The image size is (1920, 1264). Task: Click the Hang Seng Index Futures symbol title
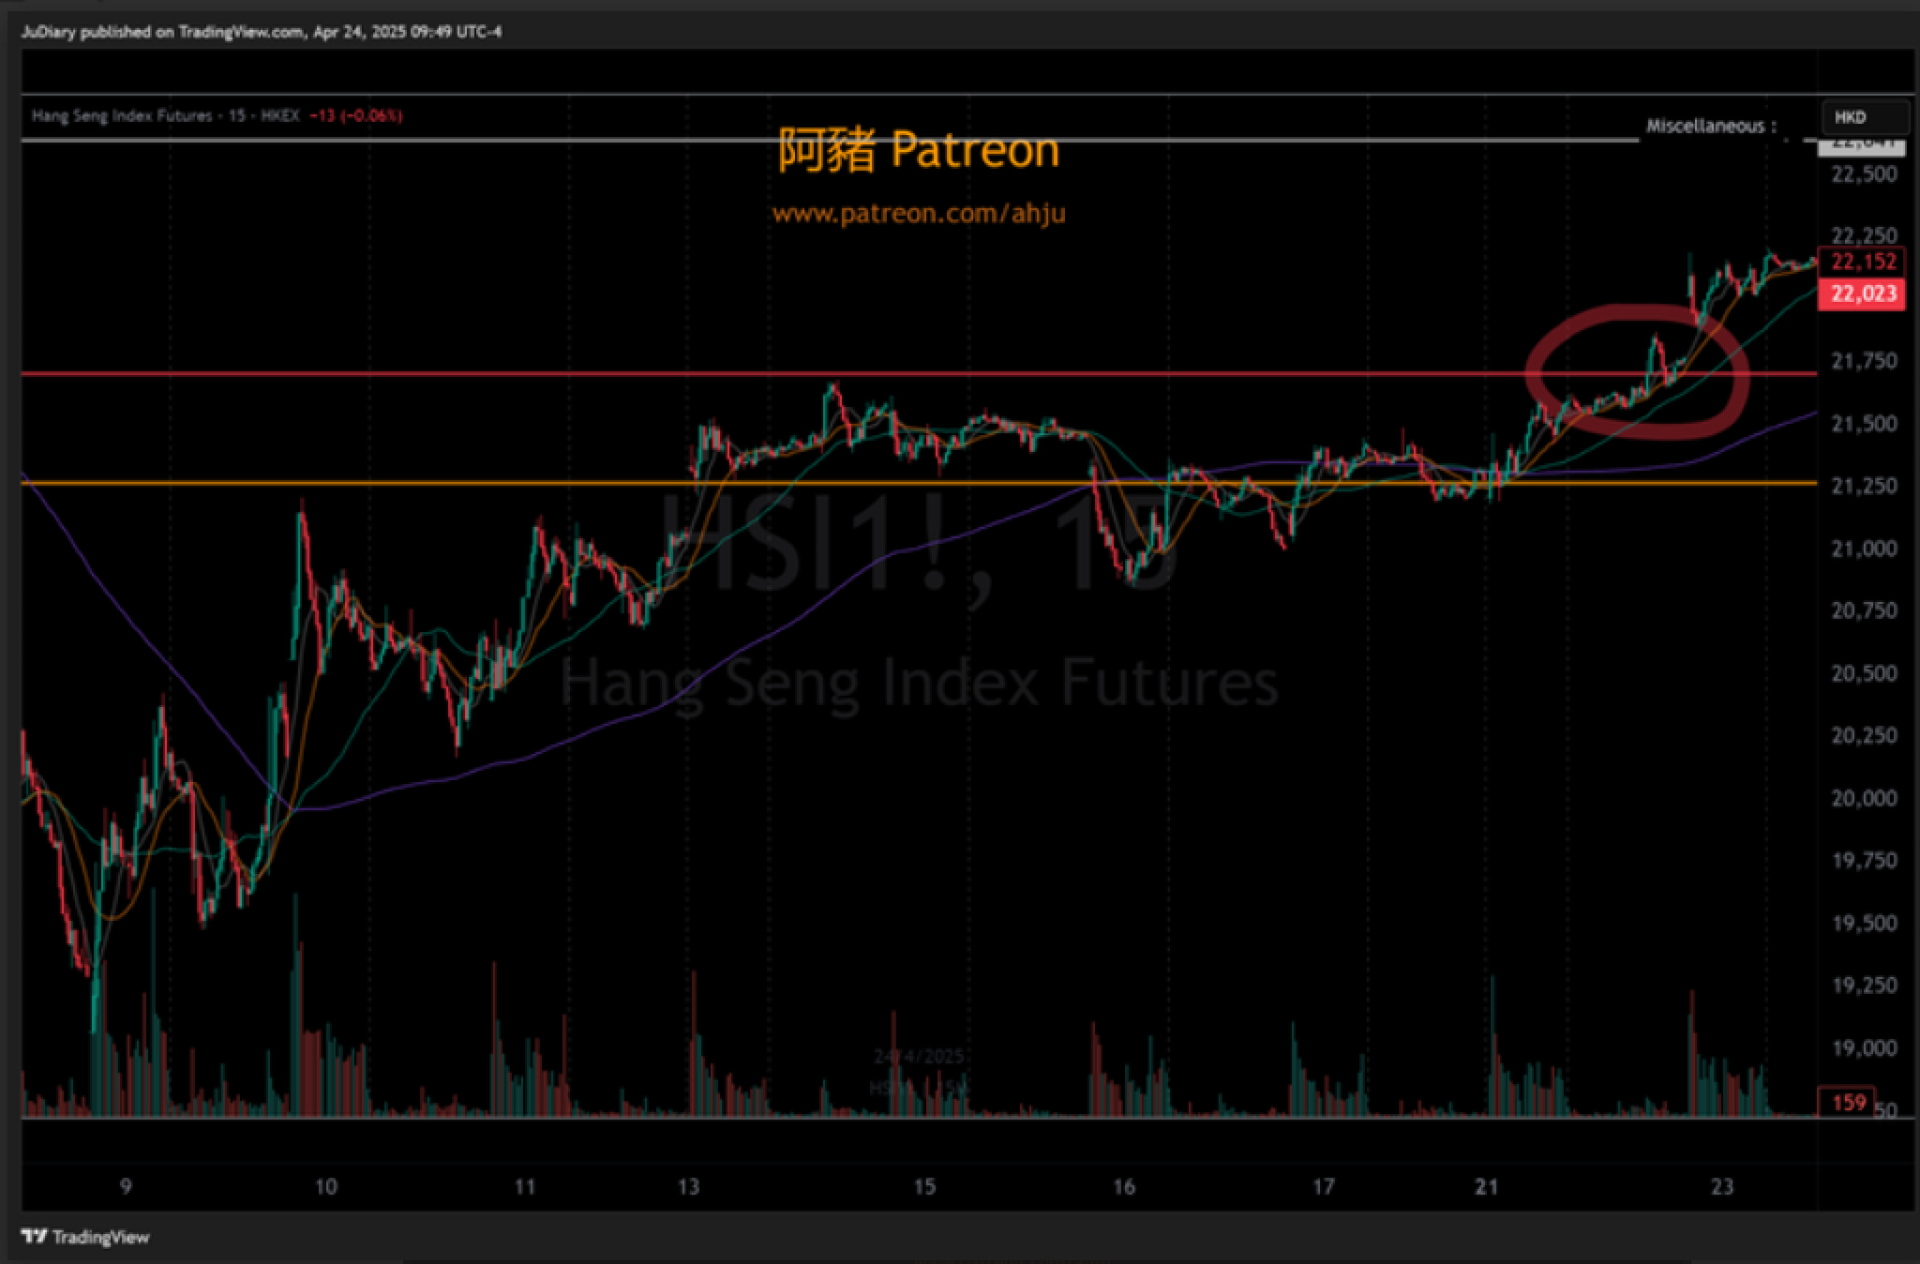[x=122, y=116]
